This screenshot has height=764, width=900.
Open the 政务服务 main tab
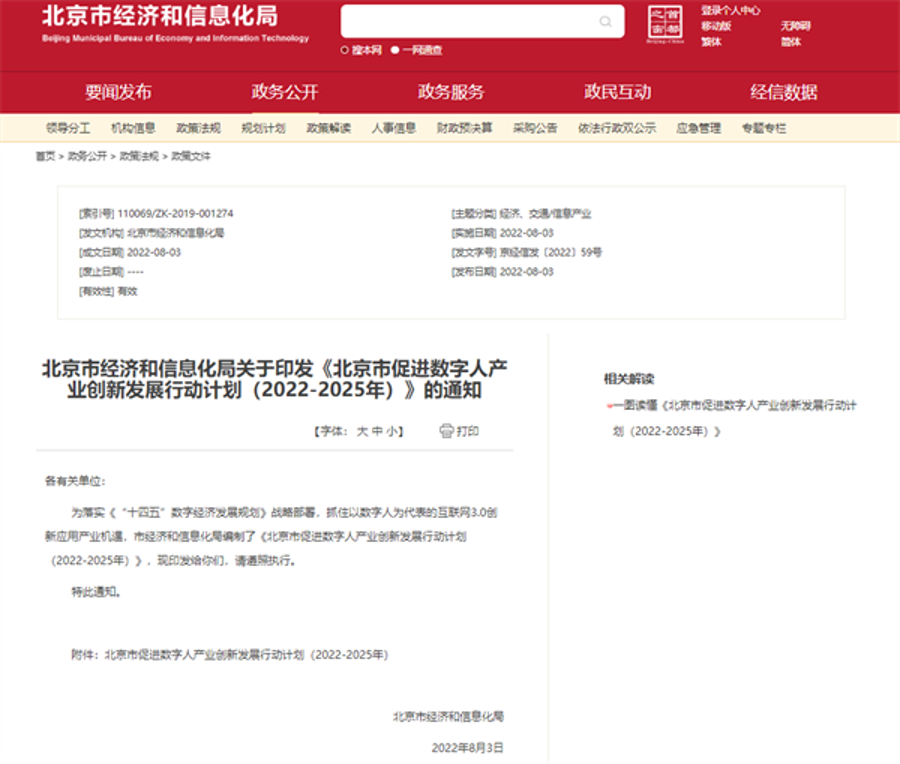[451, 92]
